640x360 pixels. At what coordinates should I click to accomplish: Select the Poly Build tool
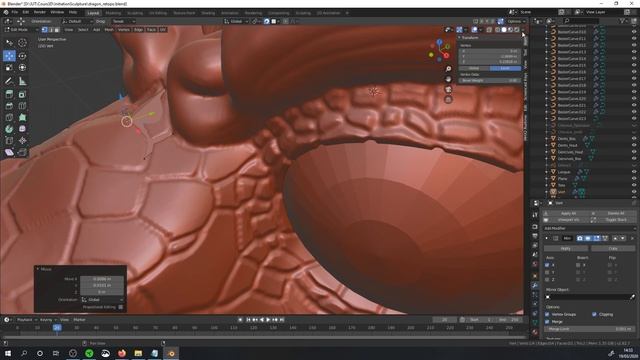click(x=22, y=118)
